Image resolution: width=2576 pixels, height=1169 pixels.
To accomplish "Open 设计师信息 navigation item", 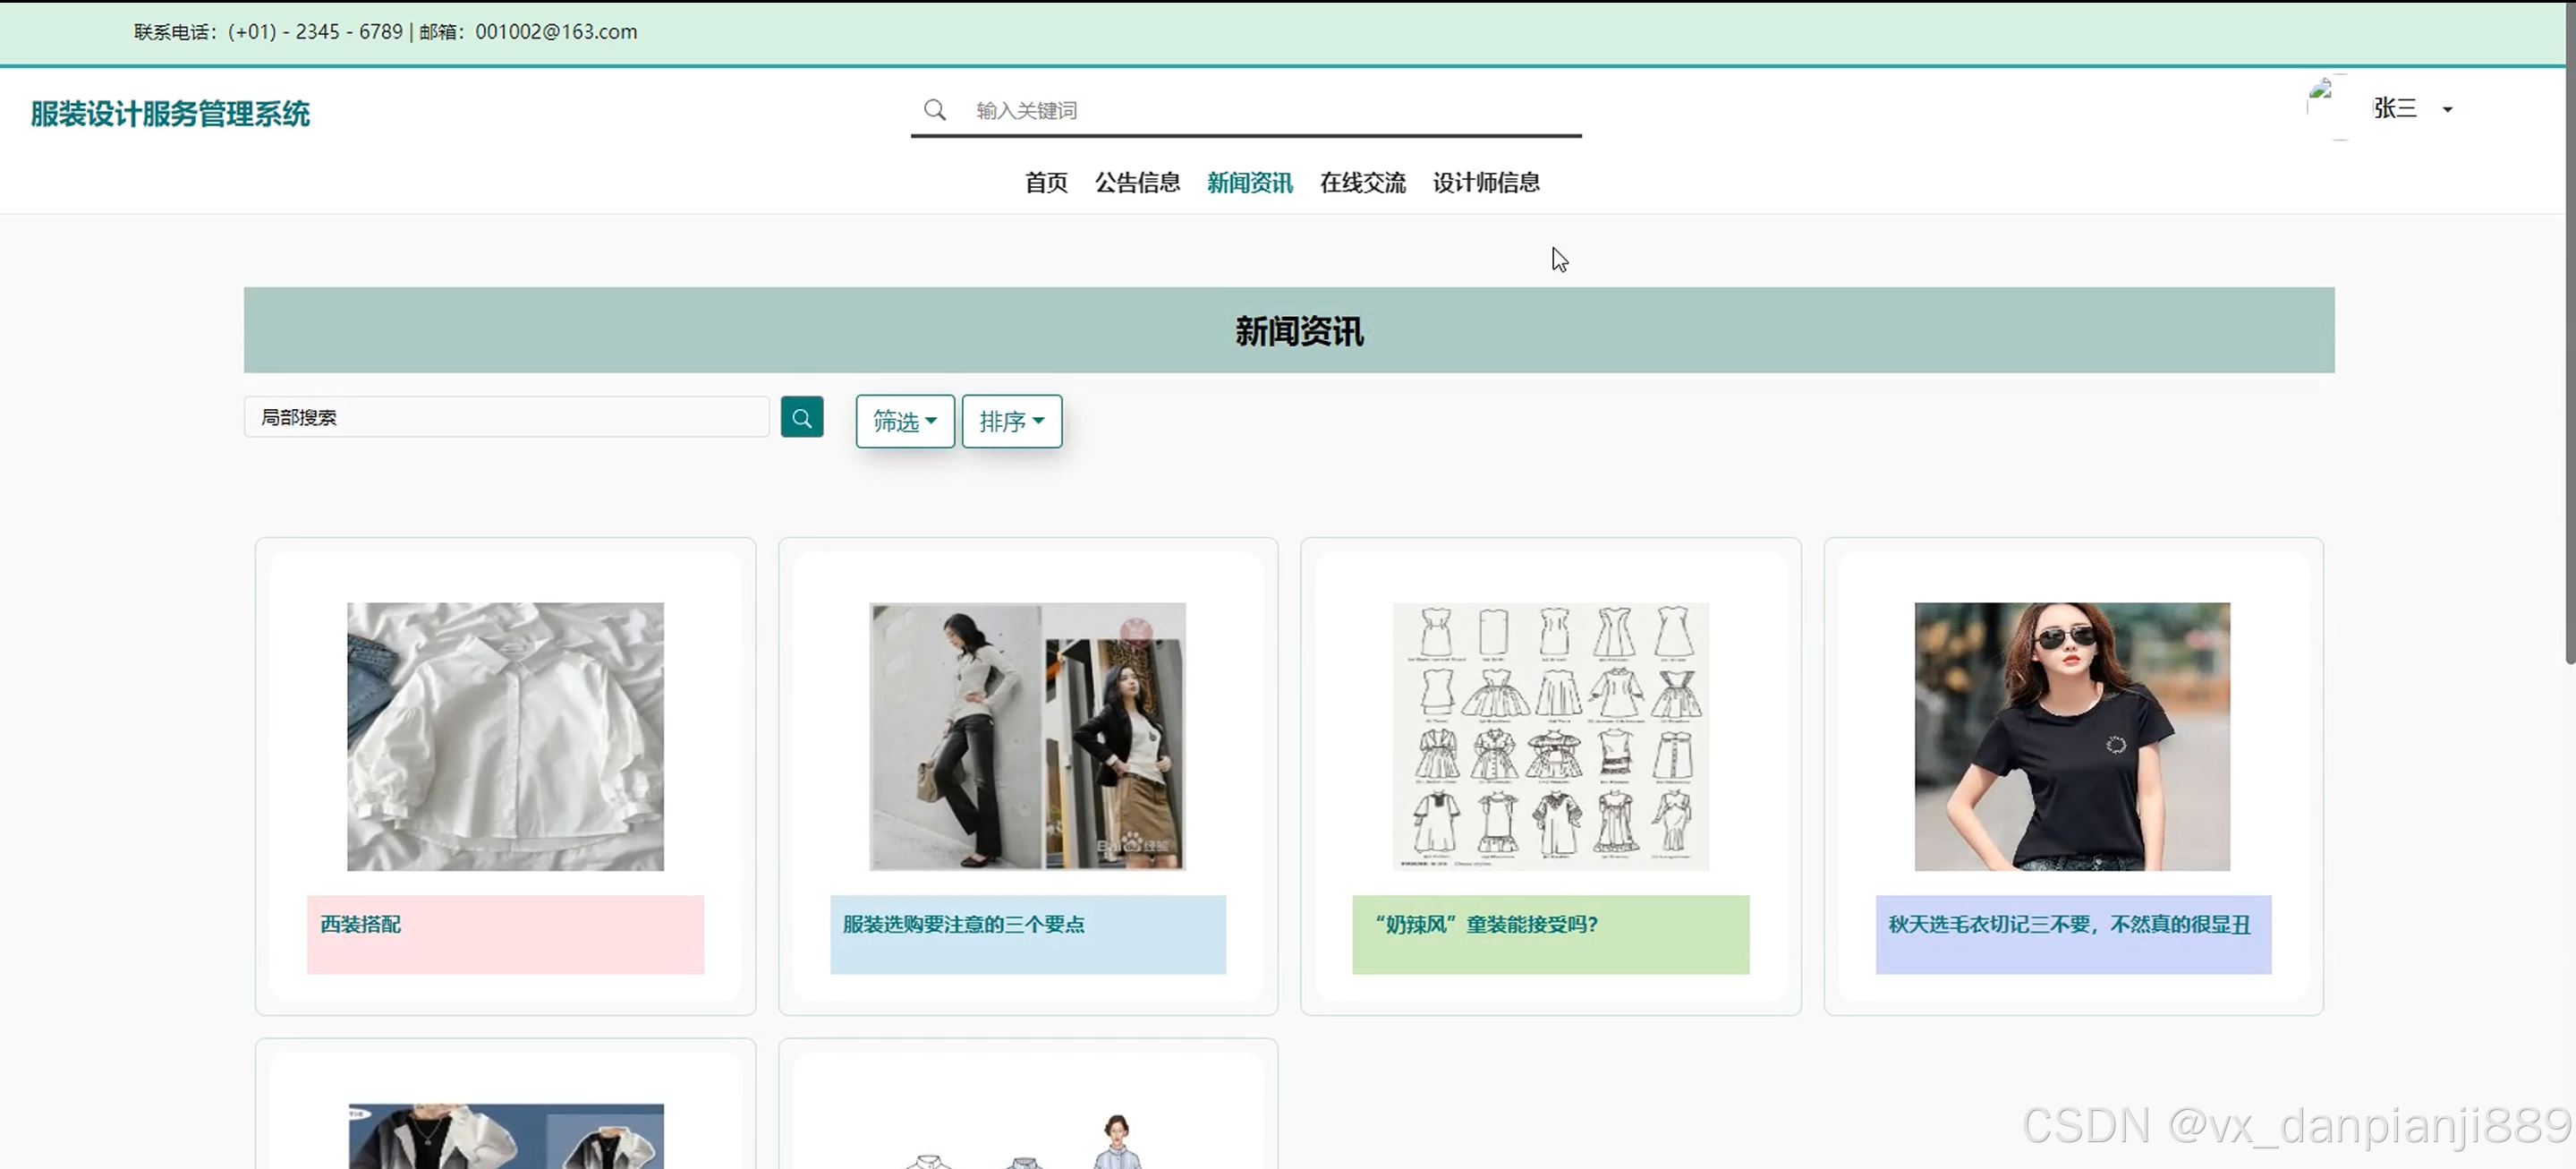I will [x=1485, y=182].
